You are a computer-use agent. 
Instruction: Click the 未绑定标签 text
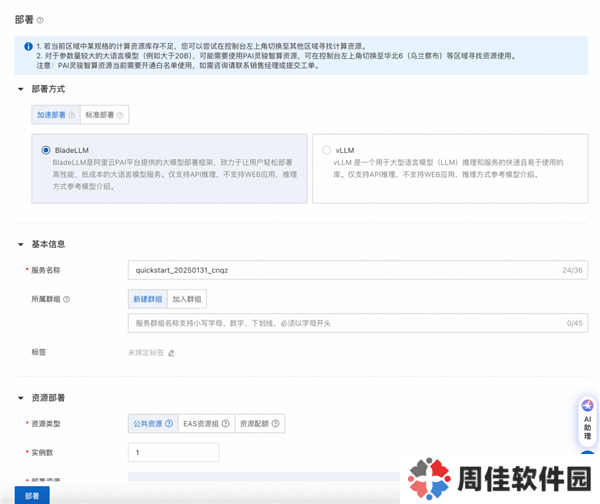click(x=146, y=352)
